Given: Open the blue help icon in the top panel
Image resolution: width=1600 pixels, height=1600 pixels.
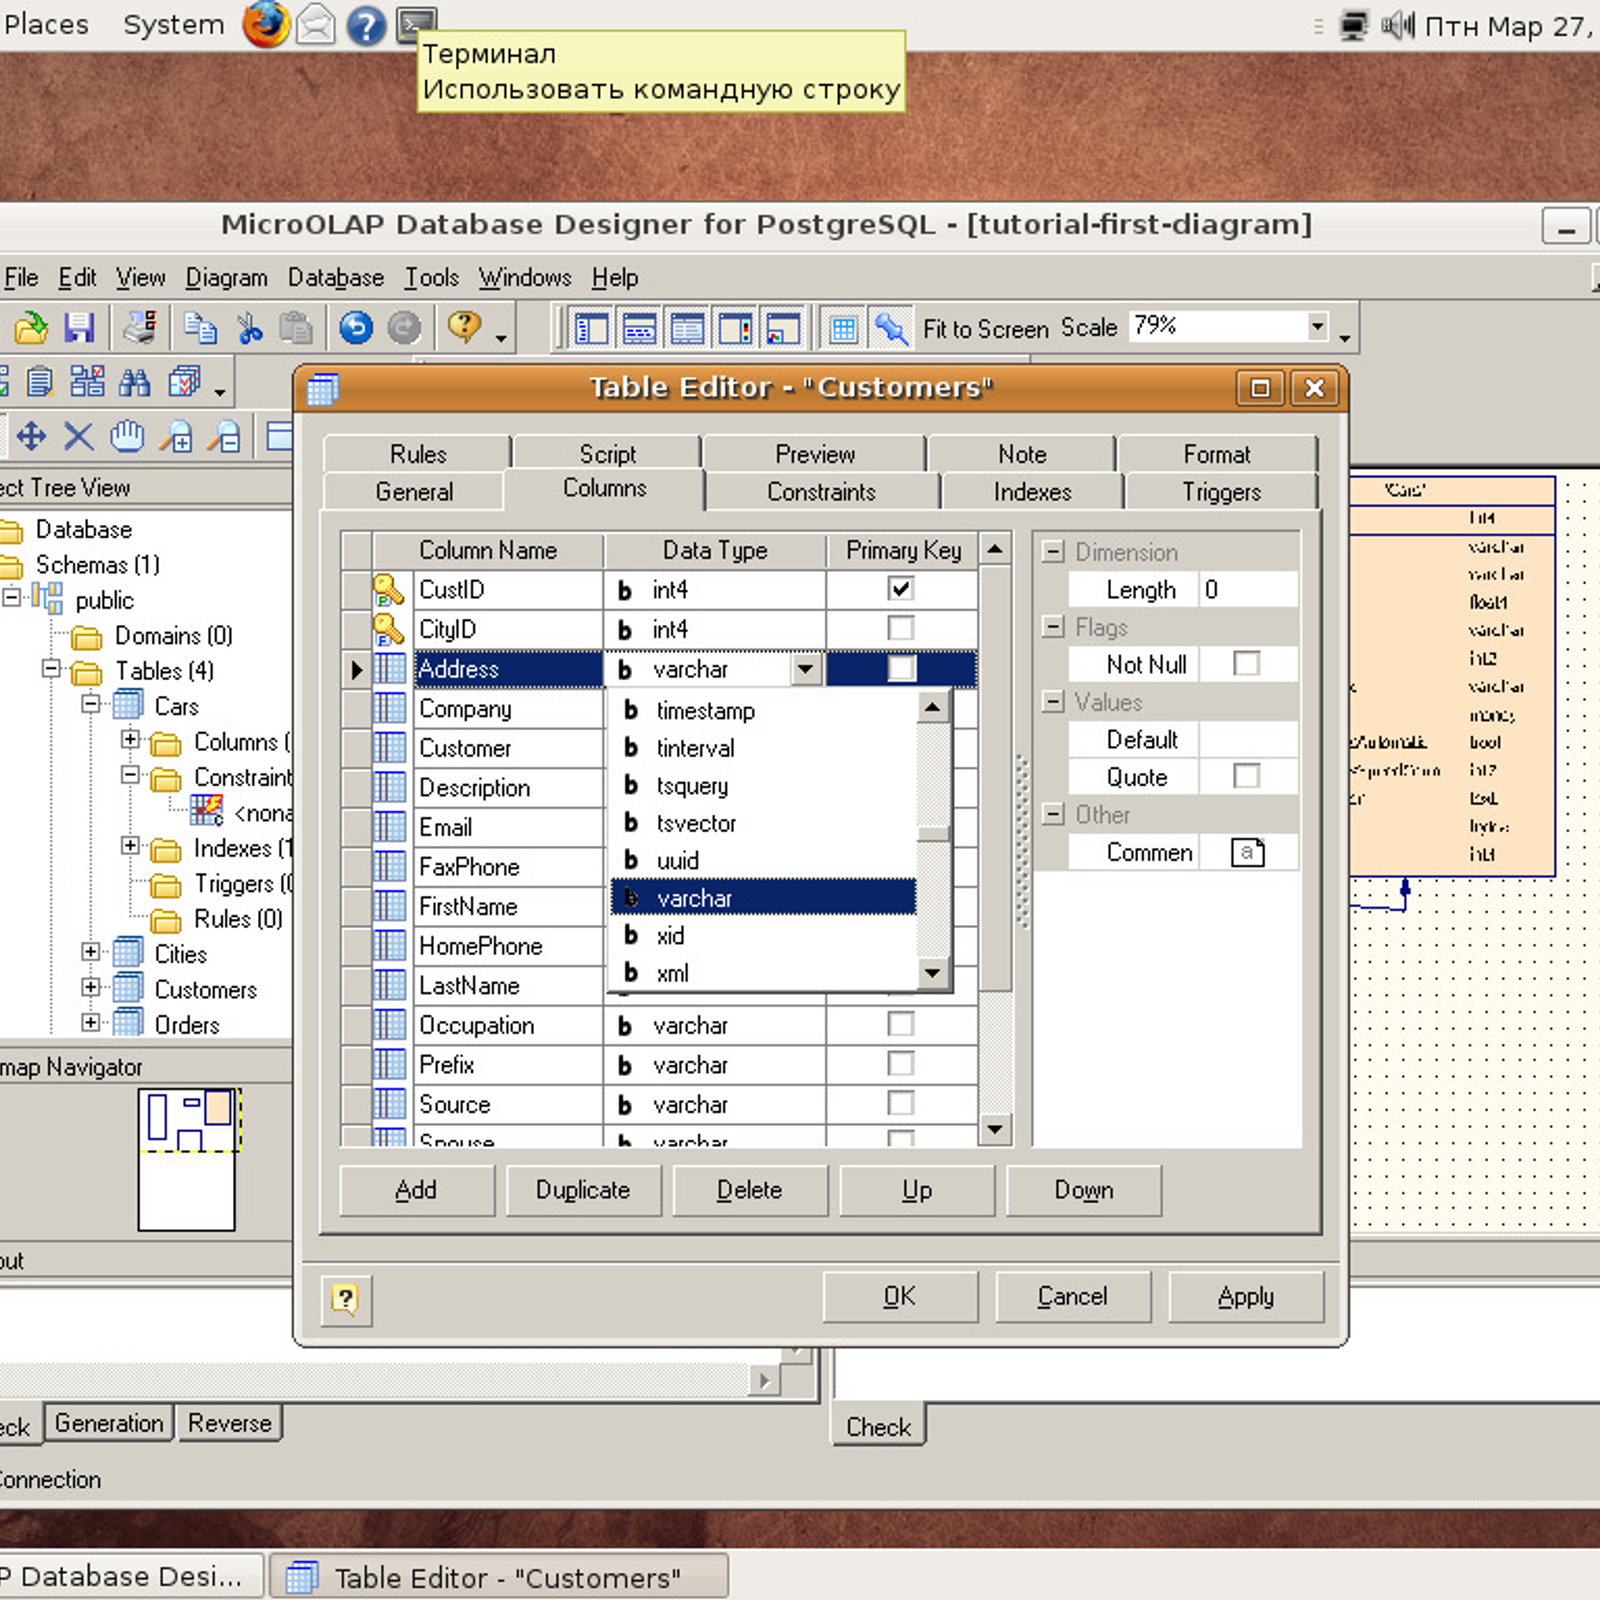Looking at the screenshot, I should click(x=366, y=25).
